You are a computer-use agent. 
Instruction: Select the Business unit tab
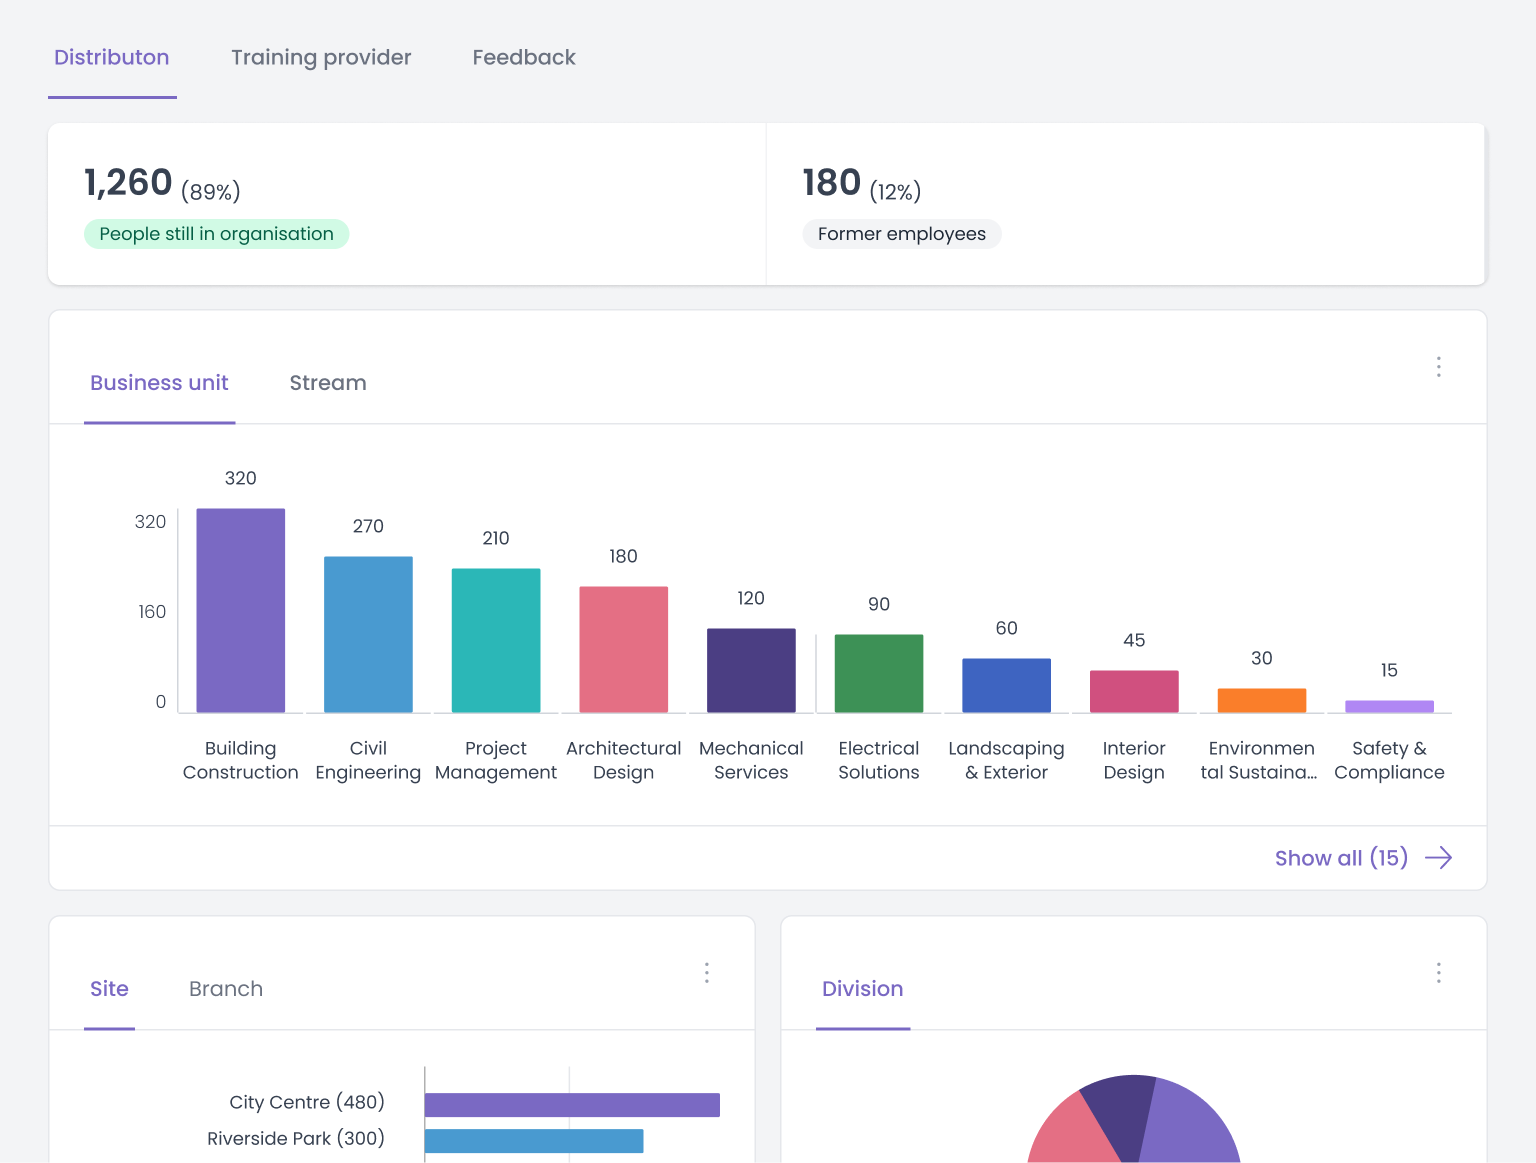[x=159, y=382]
